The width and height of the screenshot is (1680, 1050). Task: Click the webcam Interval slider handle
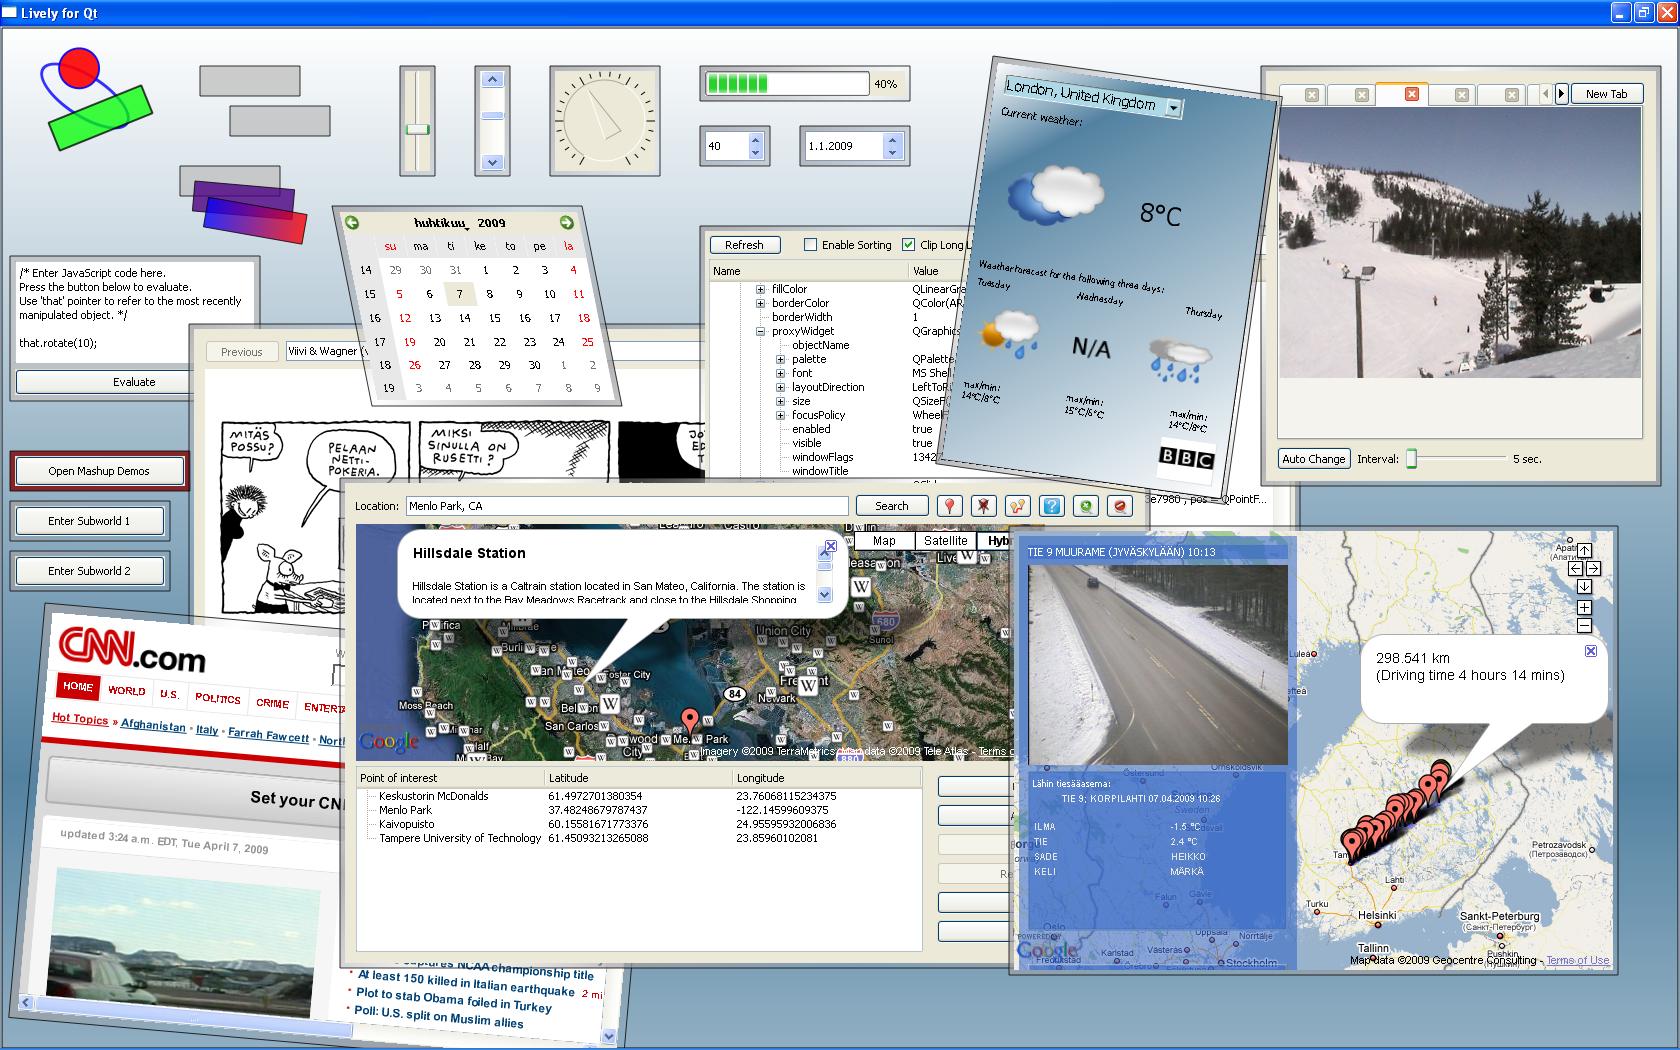click(x=1412, y=459)
